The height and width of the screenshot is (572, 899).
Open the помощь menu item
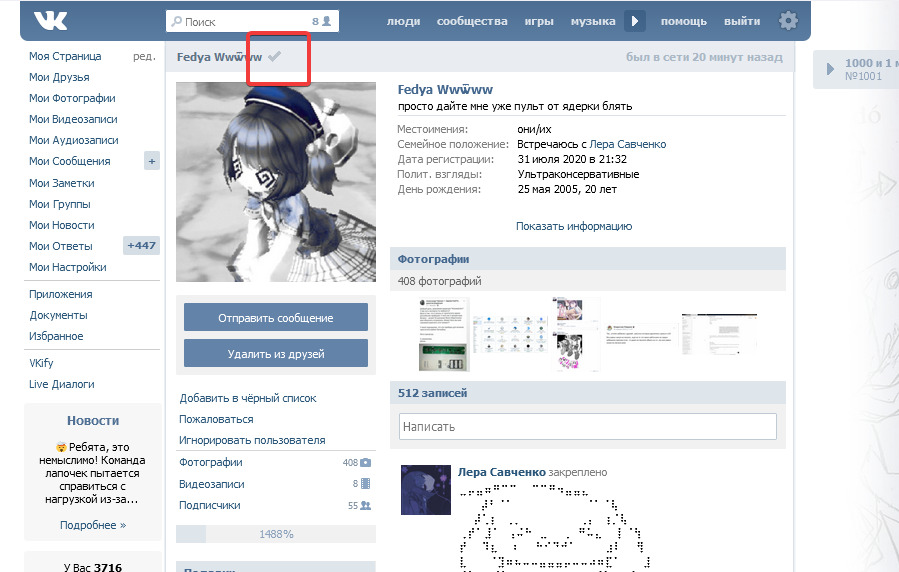[683, 21]
